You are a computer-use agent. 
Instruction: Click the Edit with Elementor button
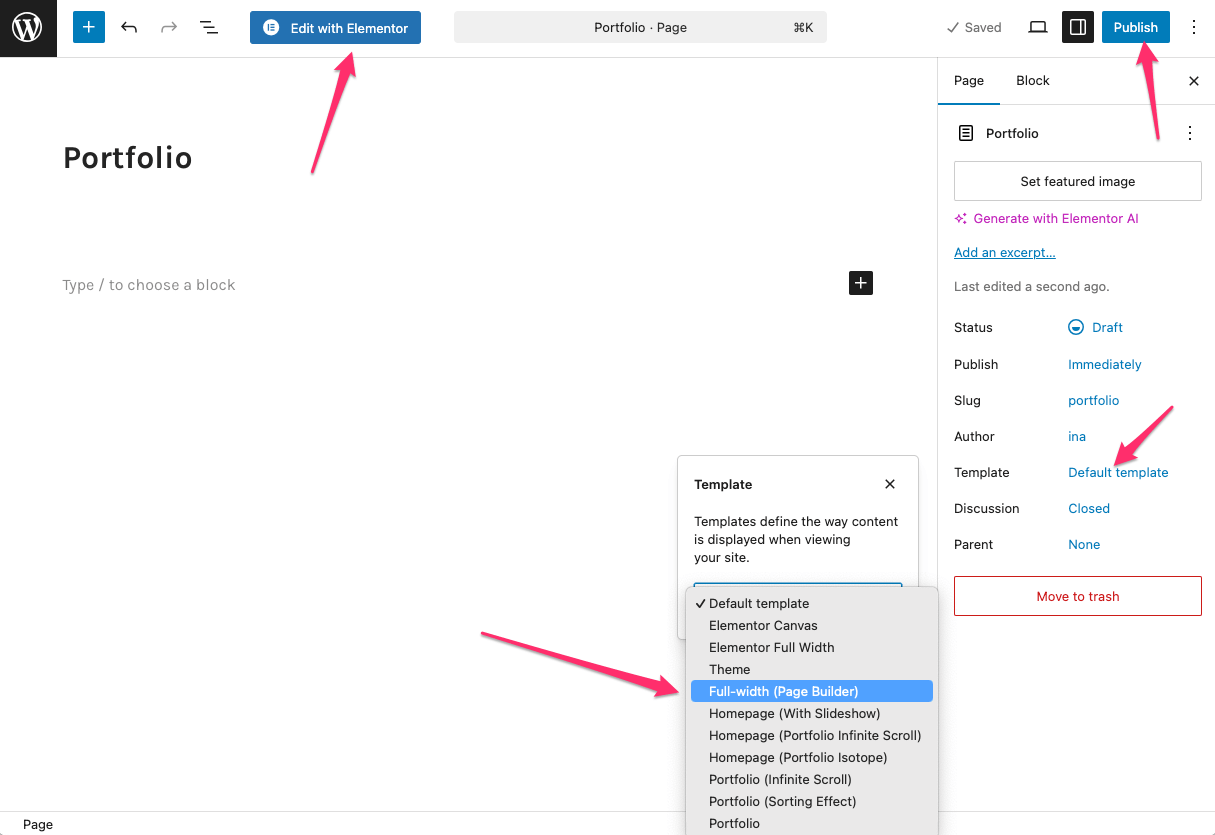335,28
